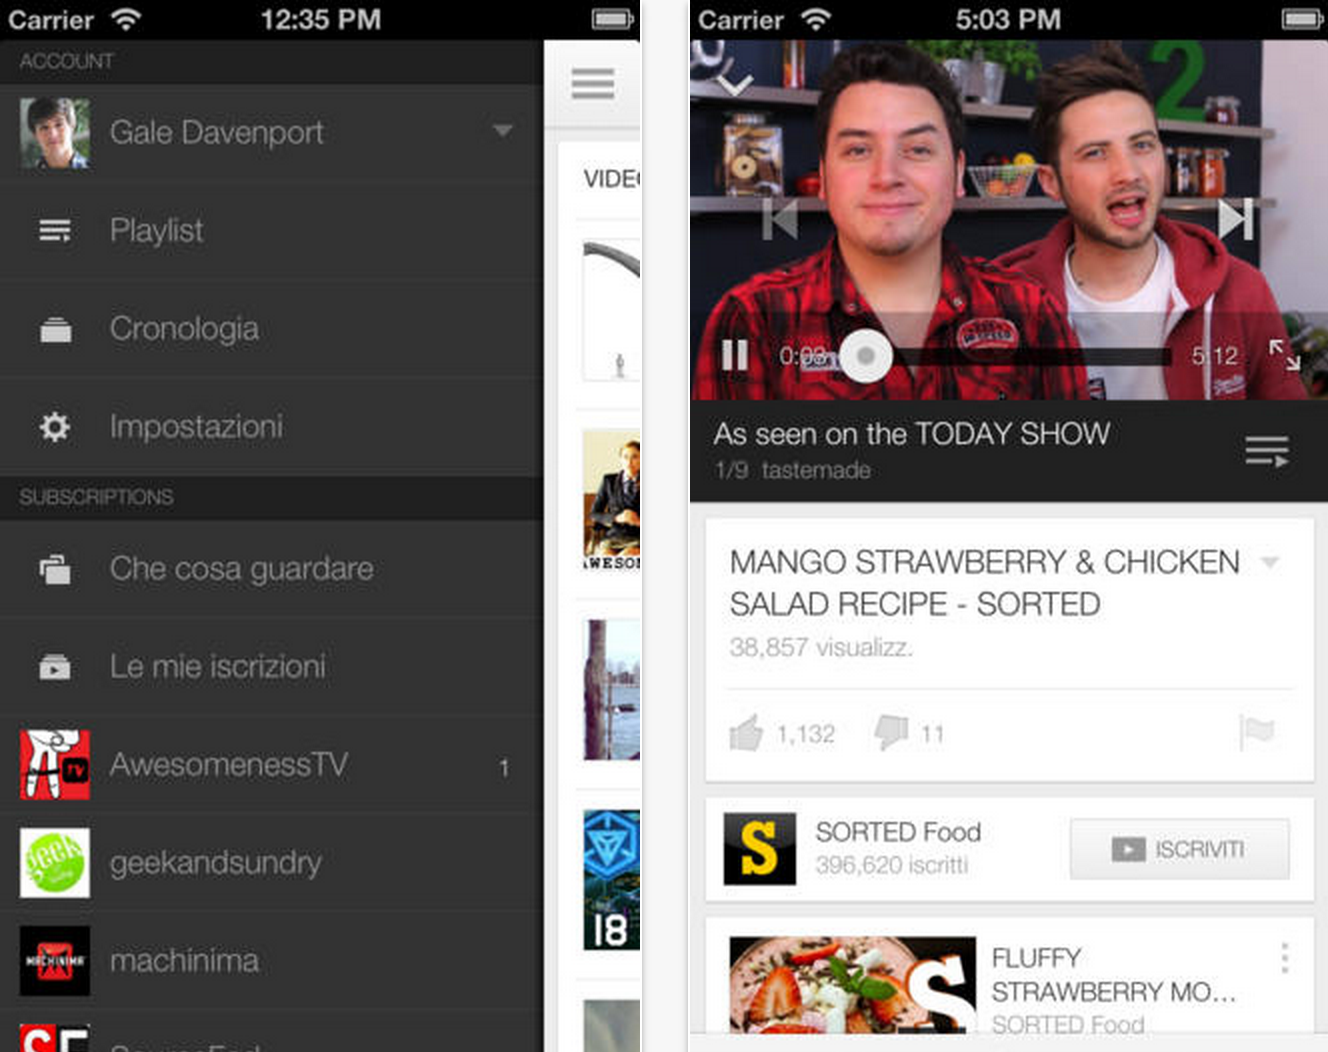Viewport: 1328px width, 1052px height.
Task: Open the Fluffy Strawberry Mousse thumbnail
Action: click(x=853, y=984)
